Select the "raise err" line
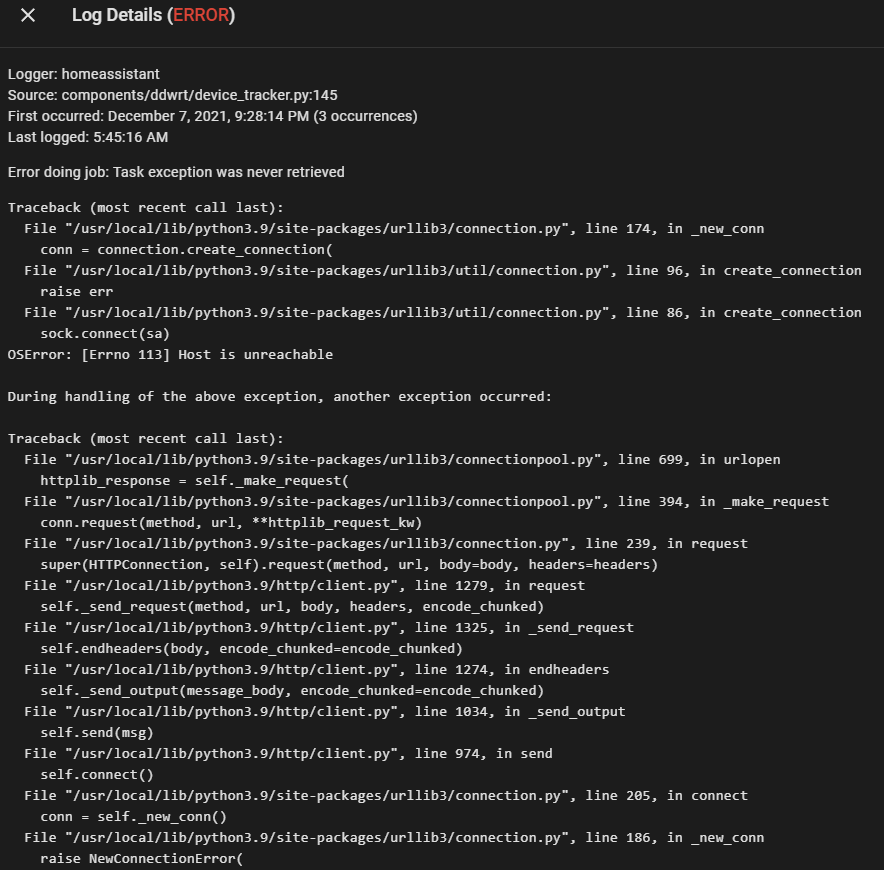This screenshot has width=884, height=870. click(x=76, y=291)
